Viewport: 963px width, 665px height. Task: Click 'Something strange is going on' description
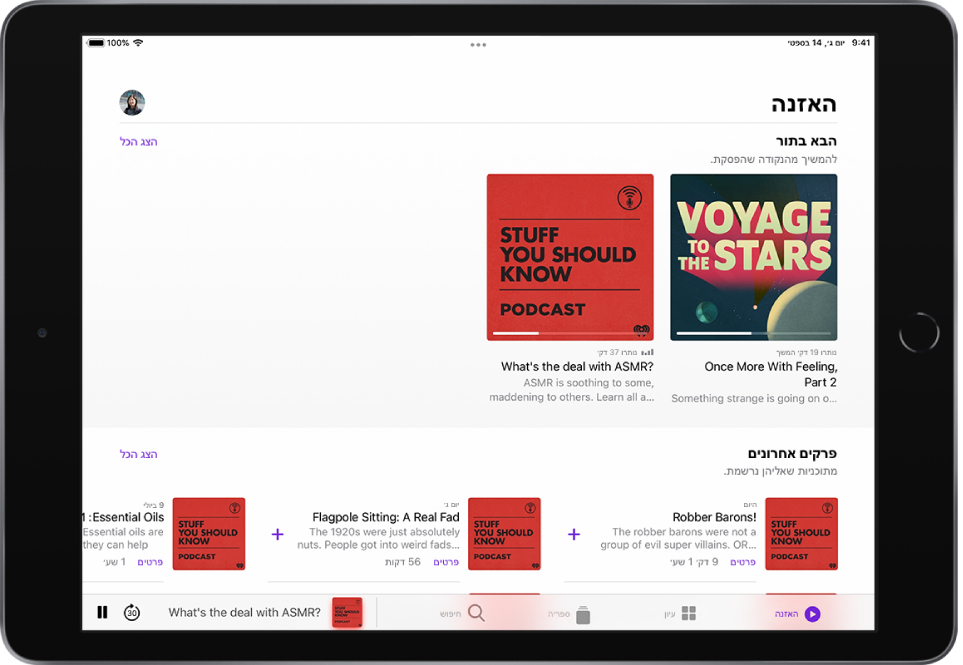click(x=754, y=399)
